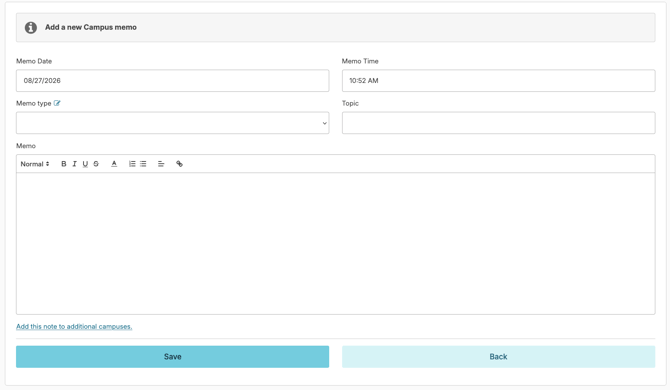Open the text color picker
670x390 pixels.
tap(114, 164)
